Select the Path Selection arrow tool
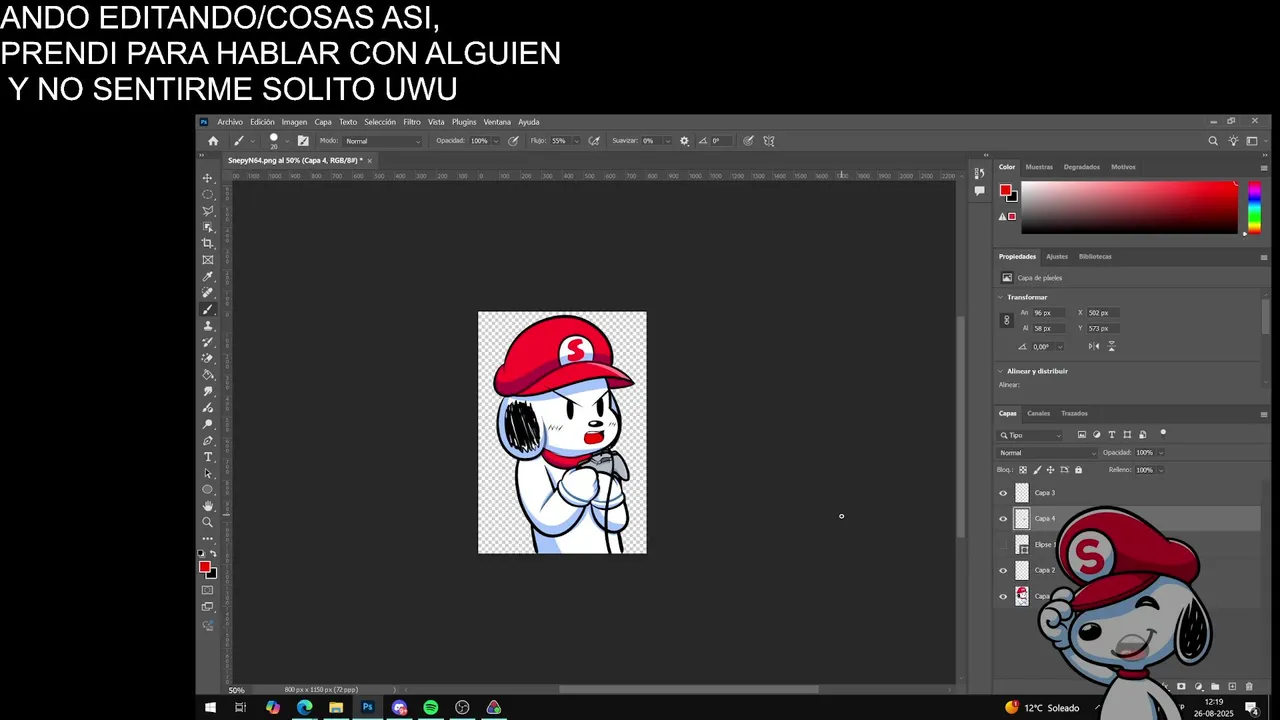 pyautogui.click(x=208, y=473)
